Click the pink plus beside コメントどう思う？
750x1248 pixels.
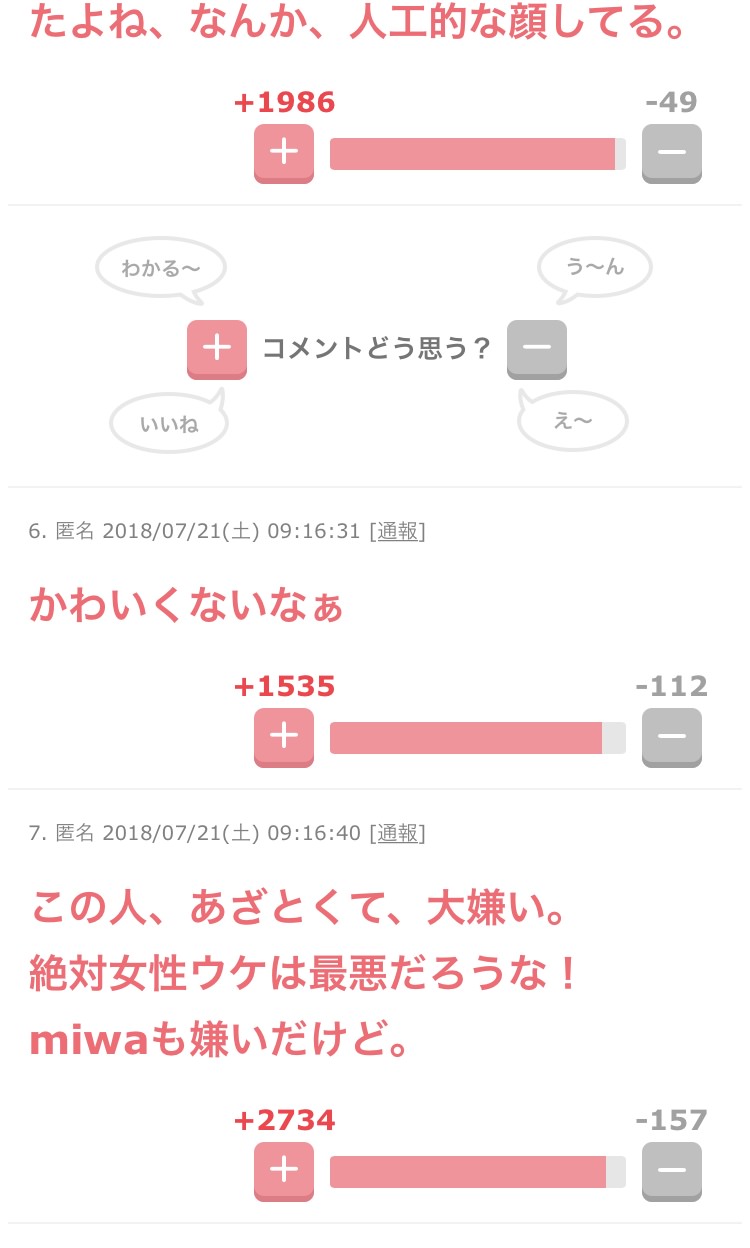[217, 349]
